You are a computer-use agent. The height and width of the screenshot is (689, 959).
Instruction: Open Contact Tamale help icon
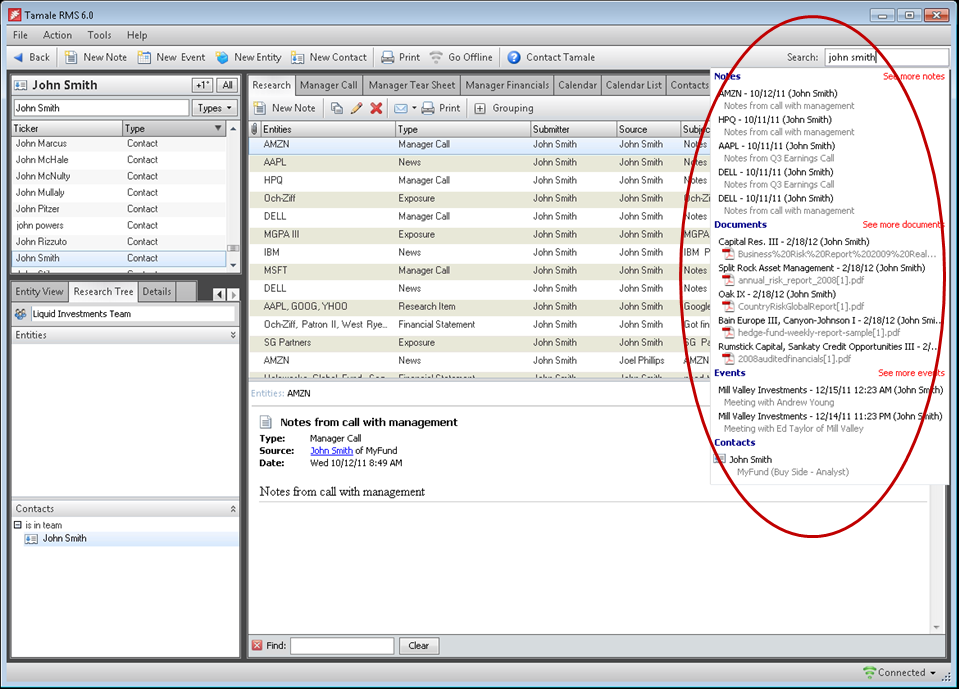514,57
